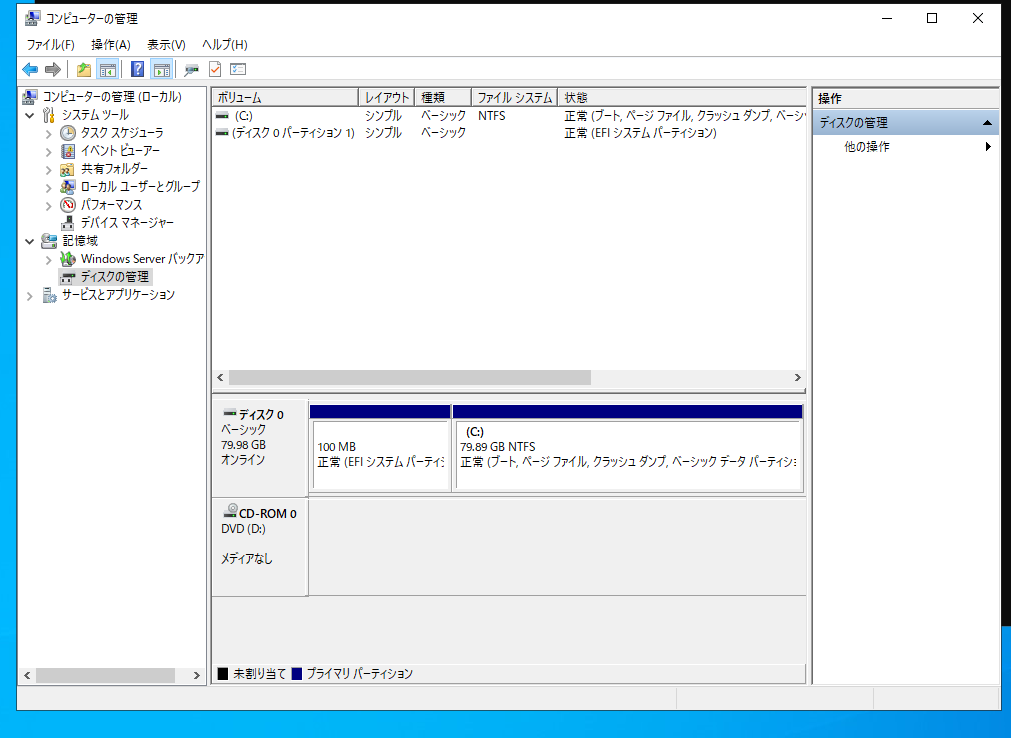Click the blue Help question mark icon
The height and width of the screenshot is (738, 1011).
[x=138, y=69]
